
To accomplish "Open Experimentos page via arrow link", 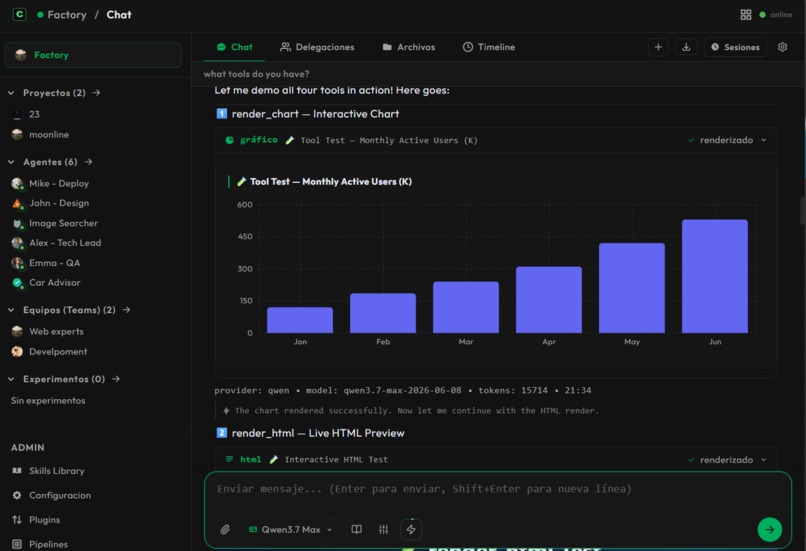I will 116,379.
